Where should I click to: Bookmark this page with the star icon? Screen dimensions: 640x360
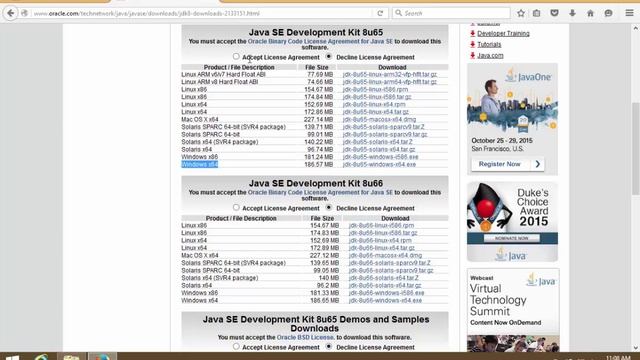point(521,13)
